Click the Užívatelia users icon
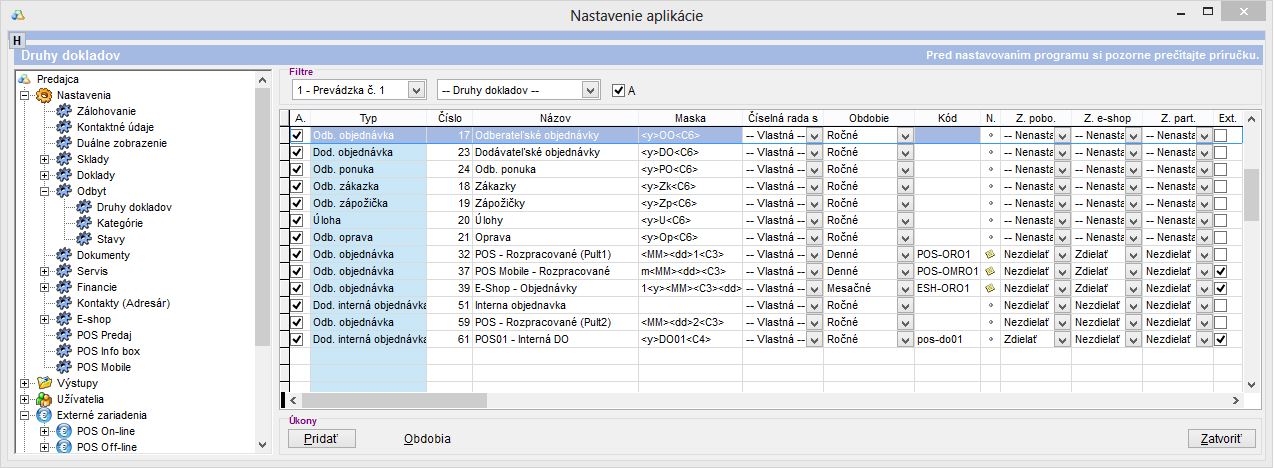Viewport: 1274px width, 468px height. pyautogui.click(x=44, y=399)
